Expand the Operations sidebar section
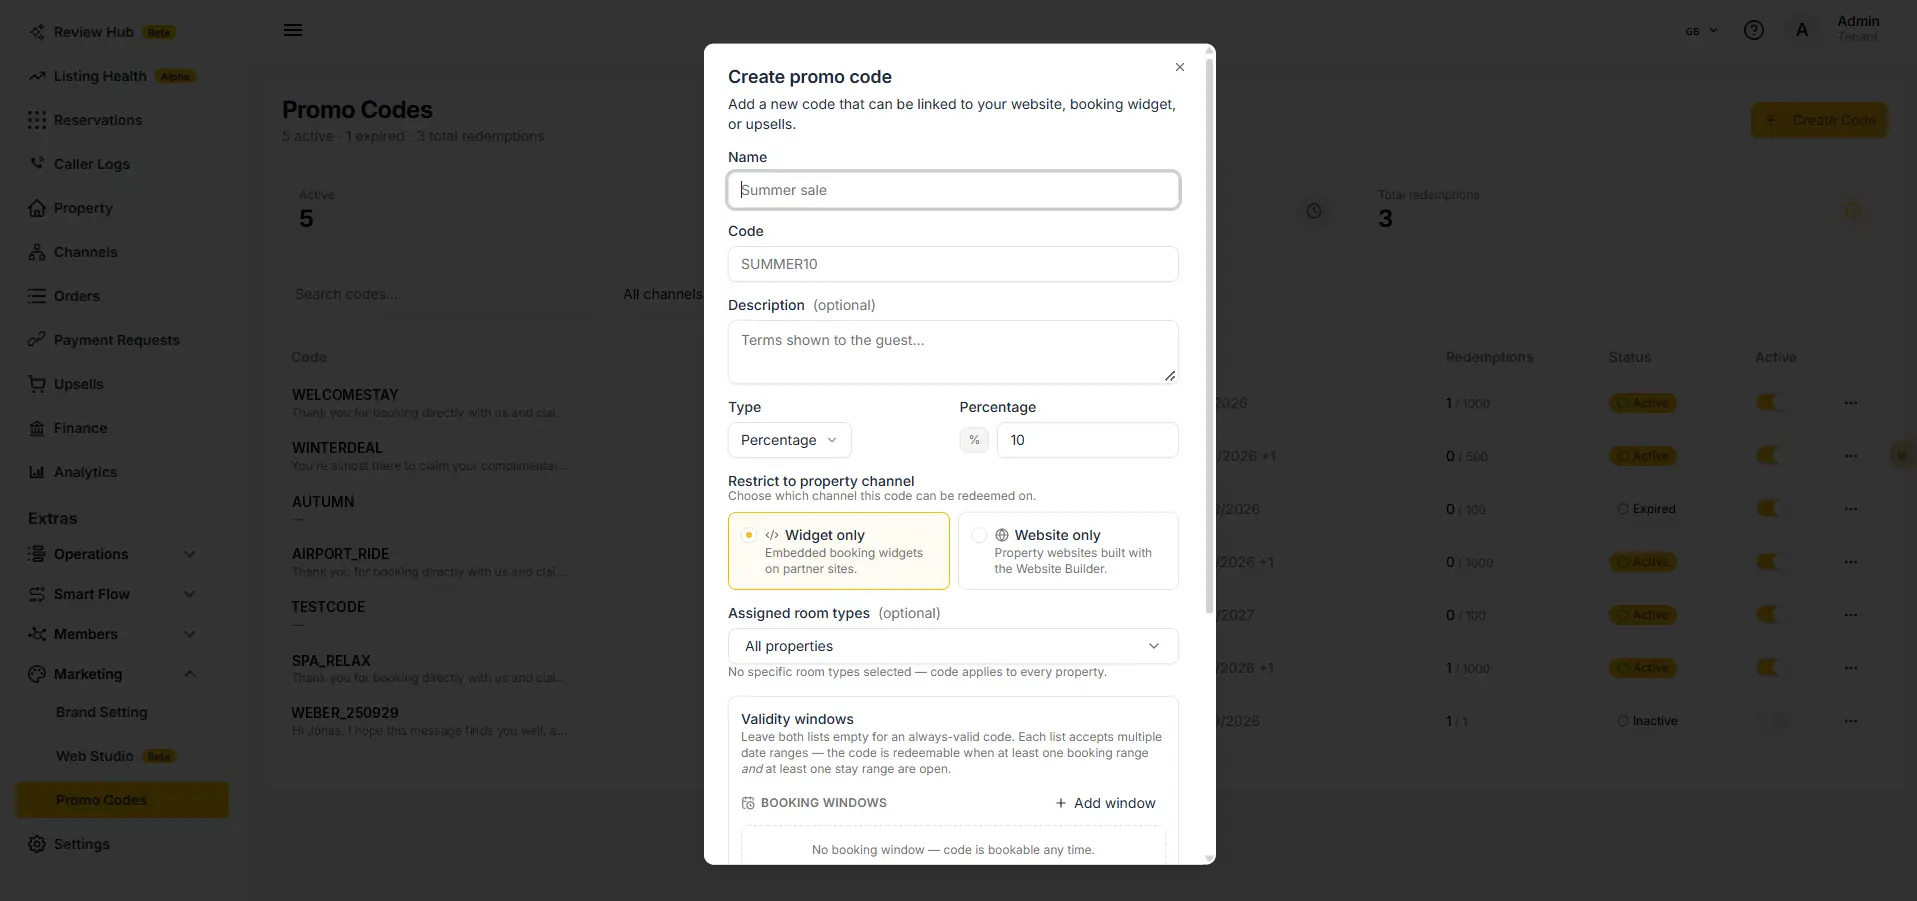1917x901 pixels. [x=113, y=554]
